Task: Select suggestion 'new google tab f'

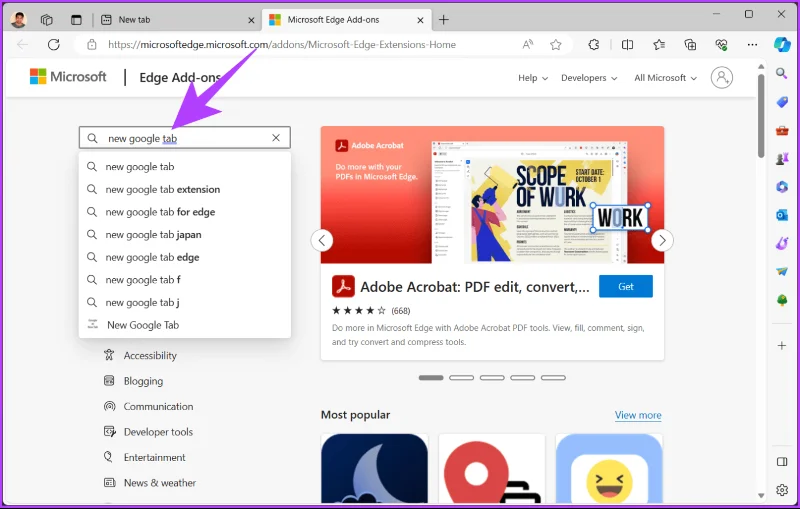Action: (x=185, y=279)
